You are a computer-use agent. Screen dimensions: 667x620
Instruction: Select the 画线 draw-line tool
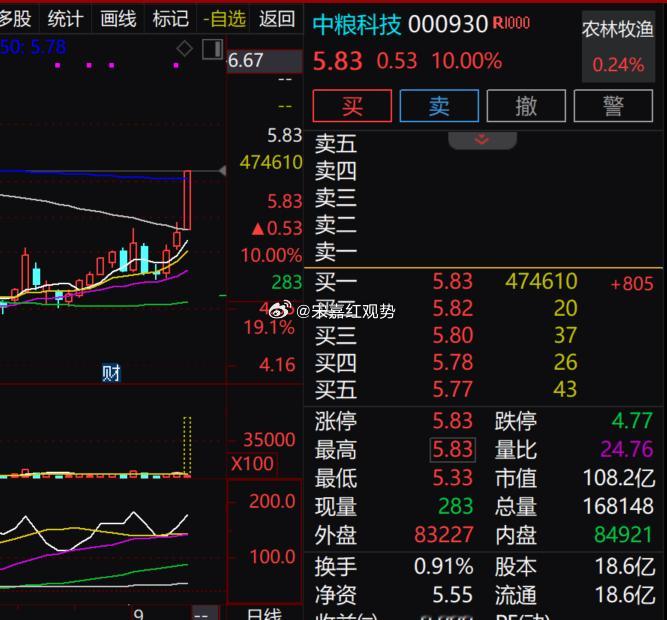point(118,19)
